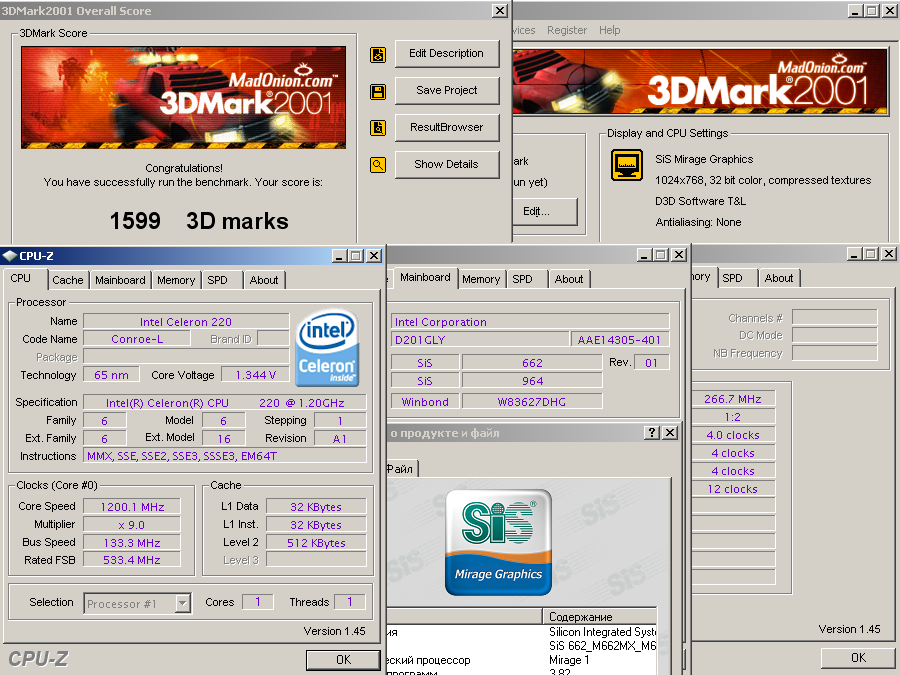Click the ResultBrowser icon

click(378, 128)
